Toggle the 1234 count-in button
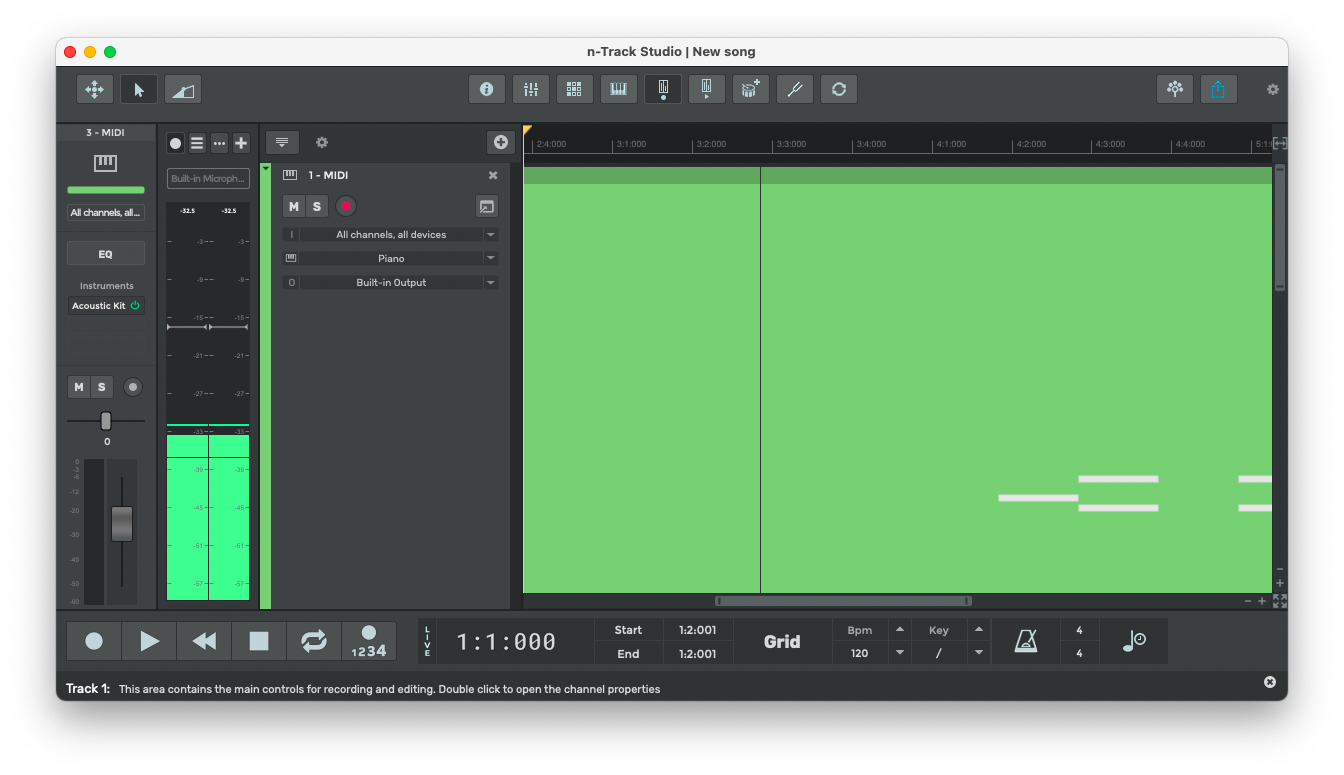The height and width of the screenshot is (775, 1344). pos(369,641)
